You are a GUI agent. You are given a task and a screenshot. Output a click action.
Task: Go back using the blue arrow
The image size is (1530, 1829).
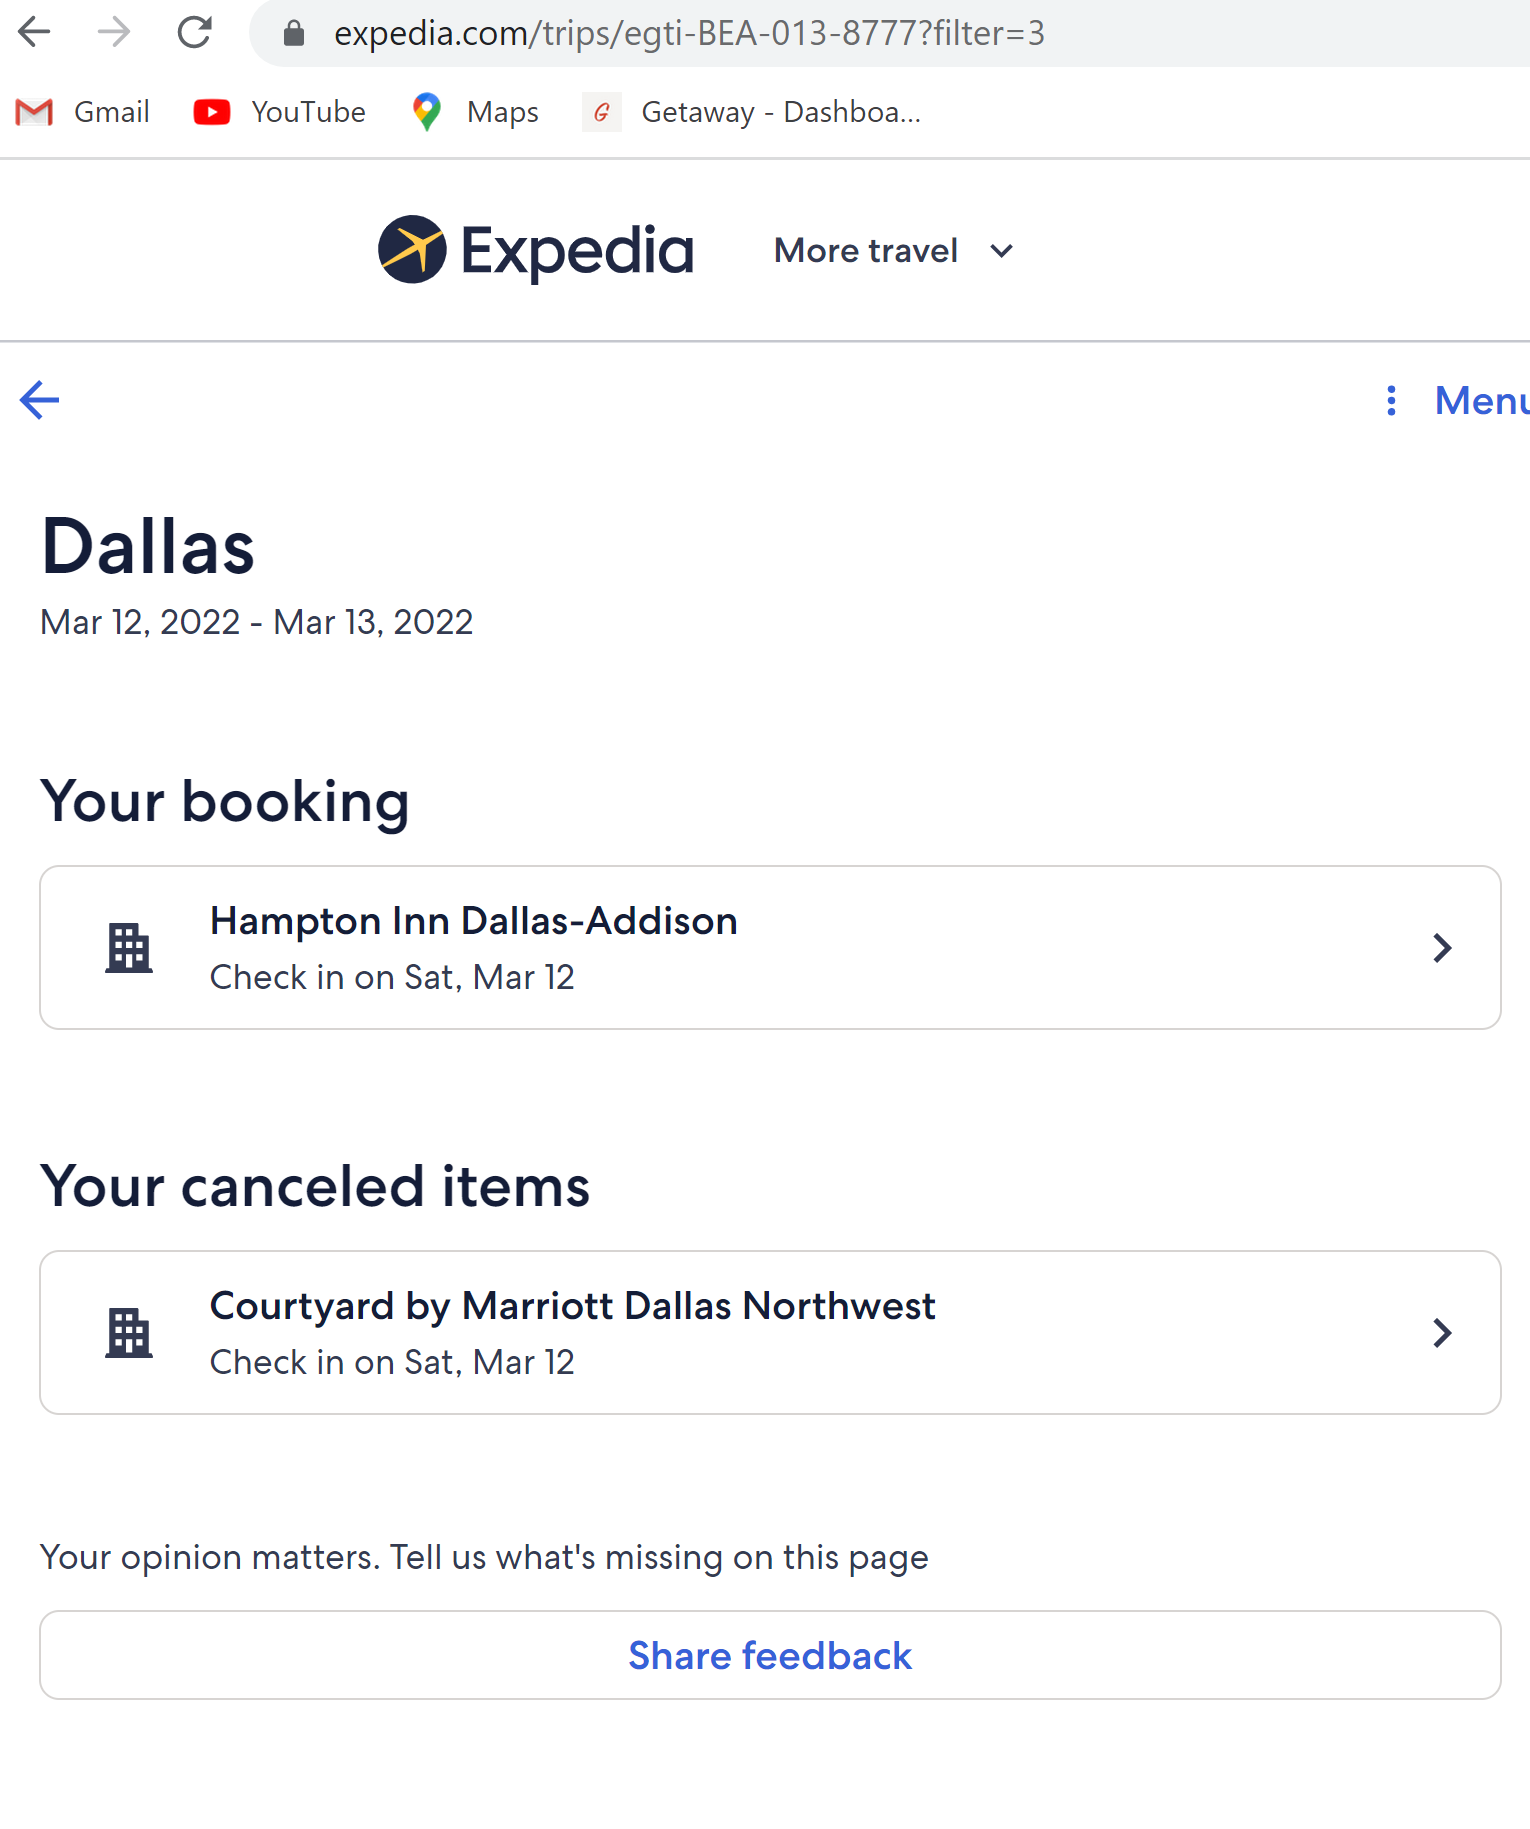coord(40,400)
